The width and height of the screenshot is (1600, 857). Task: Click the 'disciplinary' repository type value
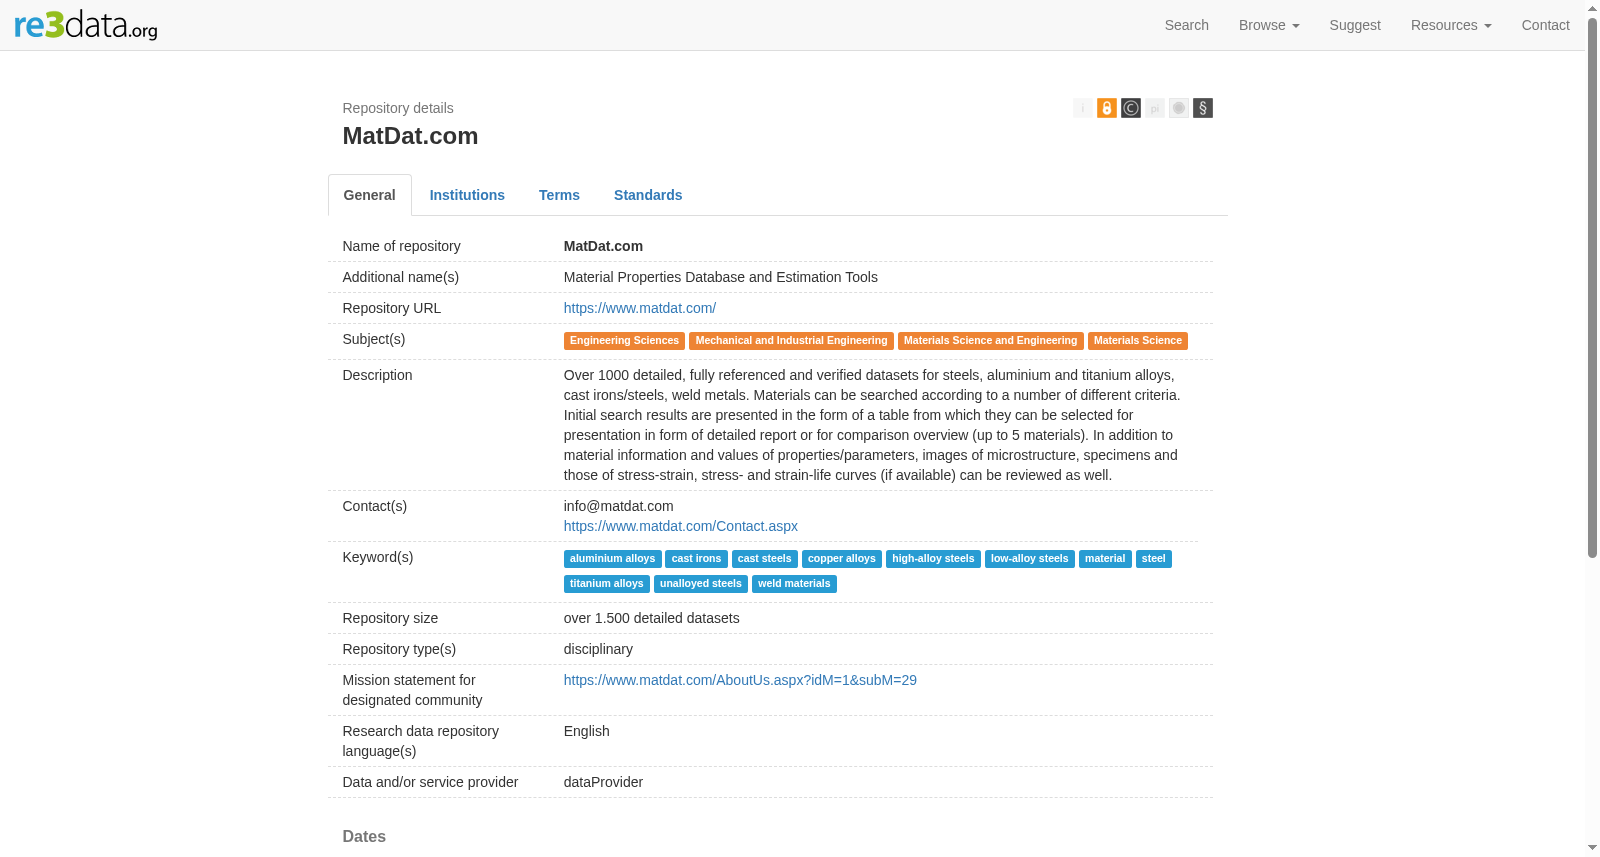point(598,649)
